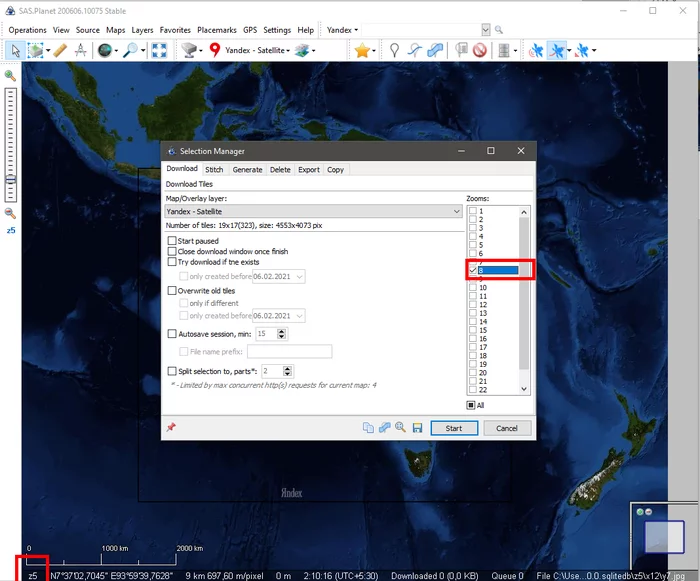The width and height of the screenshot is (700, 581).
Task: Click the Start button
Action: pos(454,428)
